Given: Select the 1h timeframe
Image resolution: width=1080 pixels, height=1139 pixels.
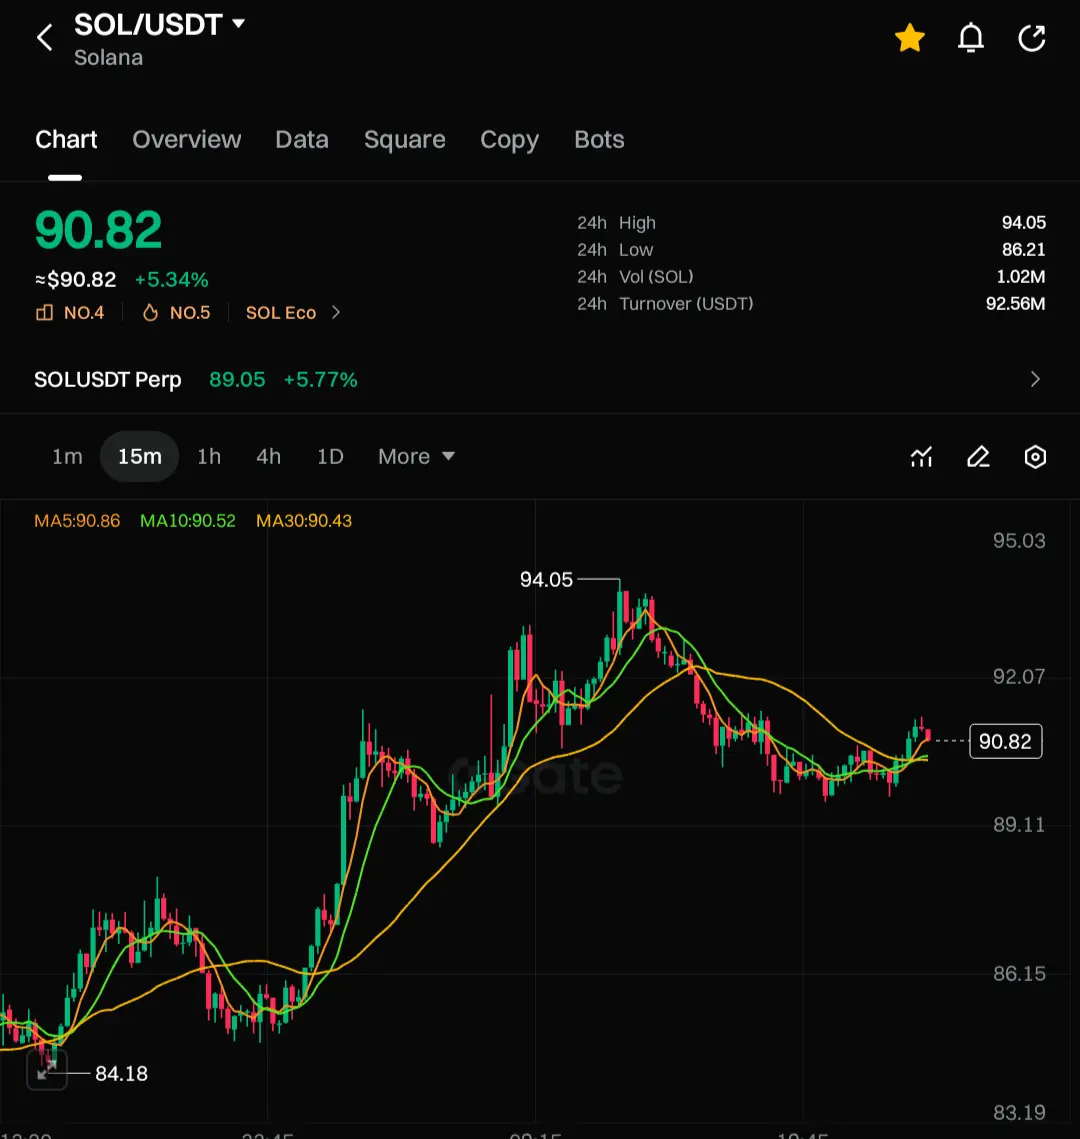Looking at the screenshot, I should 209,457.
